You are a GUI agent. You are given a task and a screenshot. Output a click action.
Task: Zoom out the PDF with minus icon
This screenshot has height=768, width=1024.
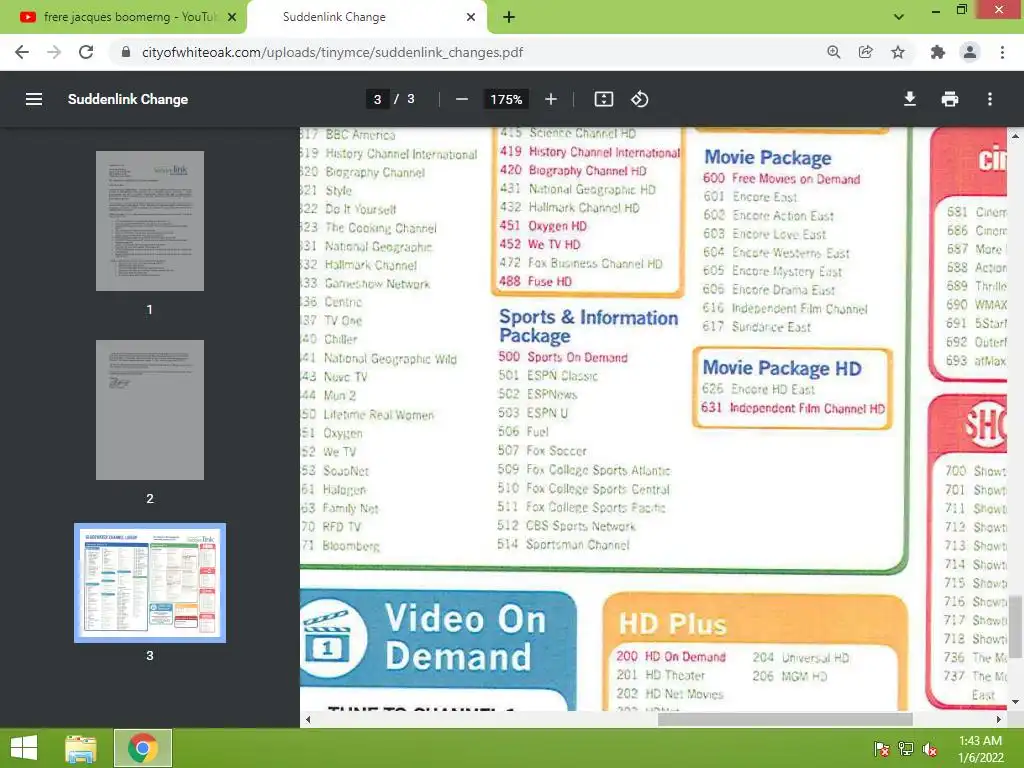coord(462,99)
